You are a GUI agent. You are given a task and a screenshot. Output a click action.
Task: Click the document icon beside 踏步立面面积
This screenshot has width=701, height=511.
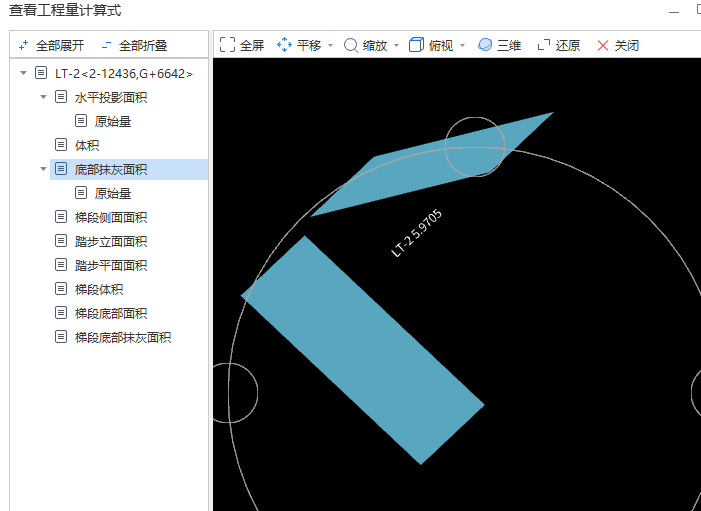(x=61, y=241)
